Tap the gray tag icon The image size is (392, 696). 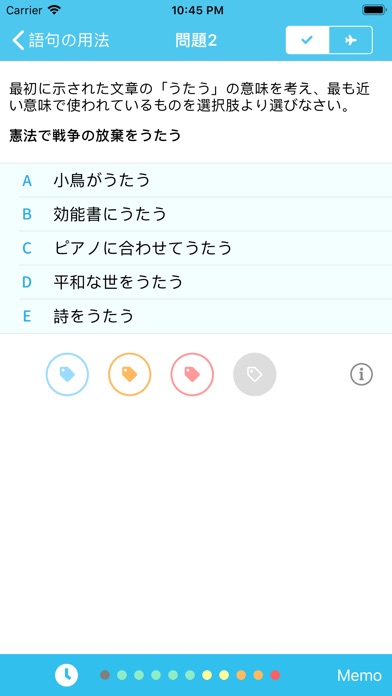(x=255, y=374)
